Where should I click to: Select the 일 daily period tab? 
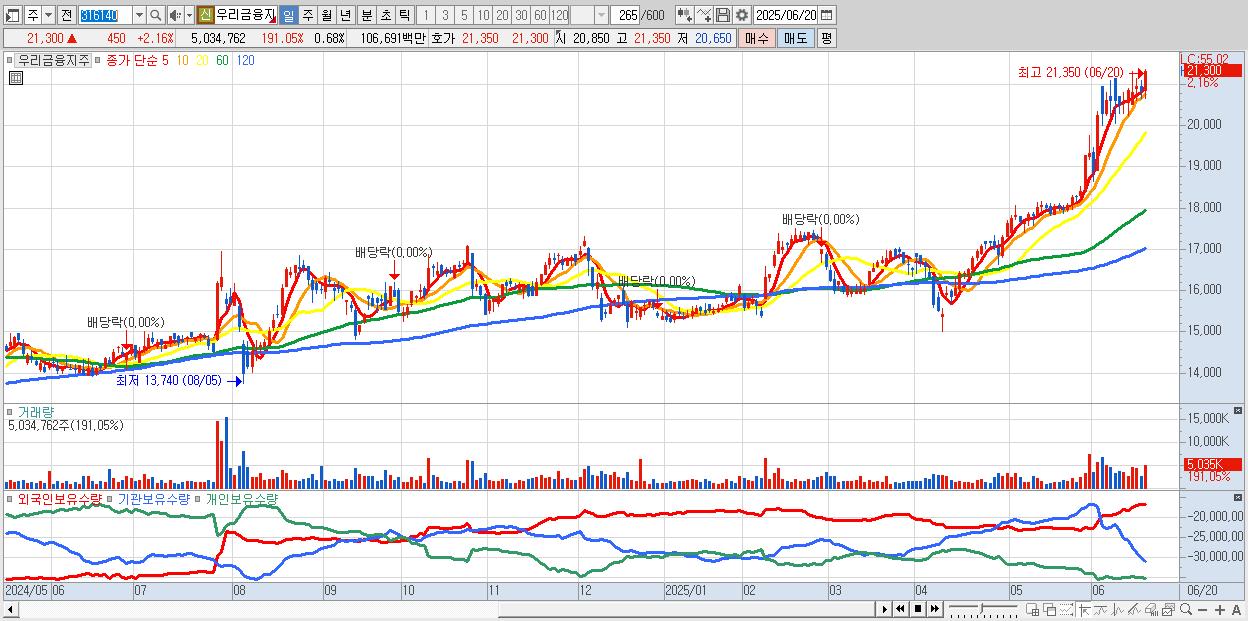click(x=288, y=15)
